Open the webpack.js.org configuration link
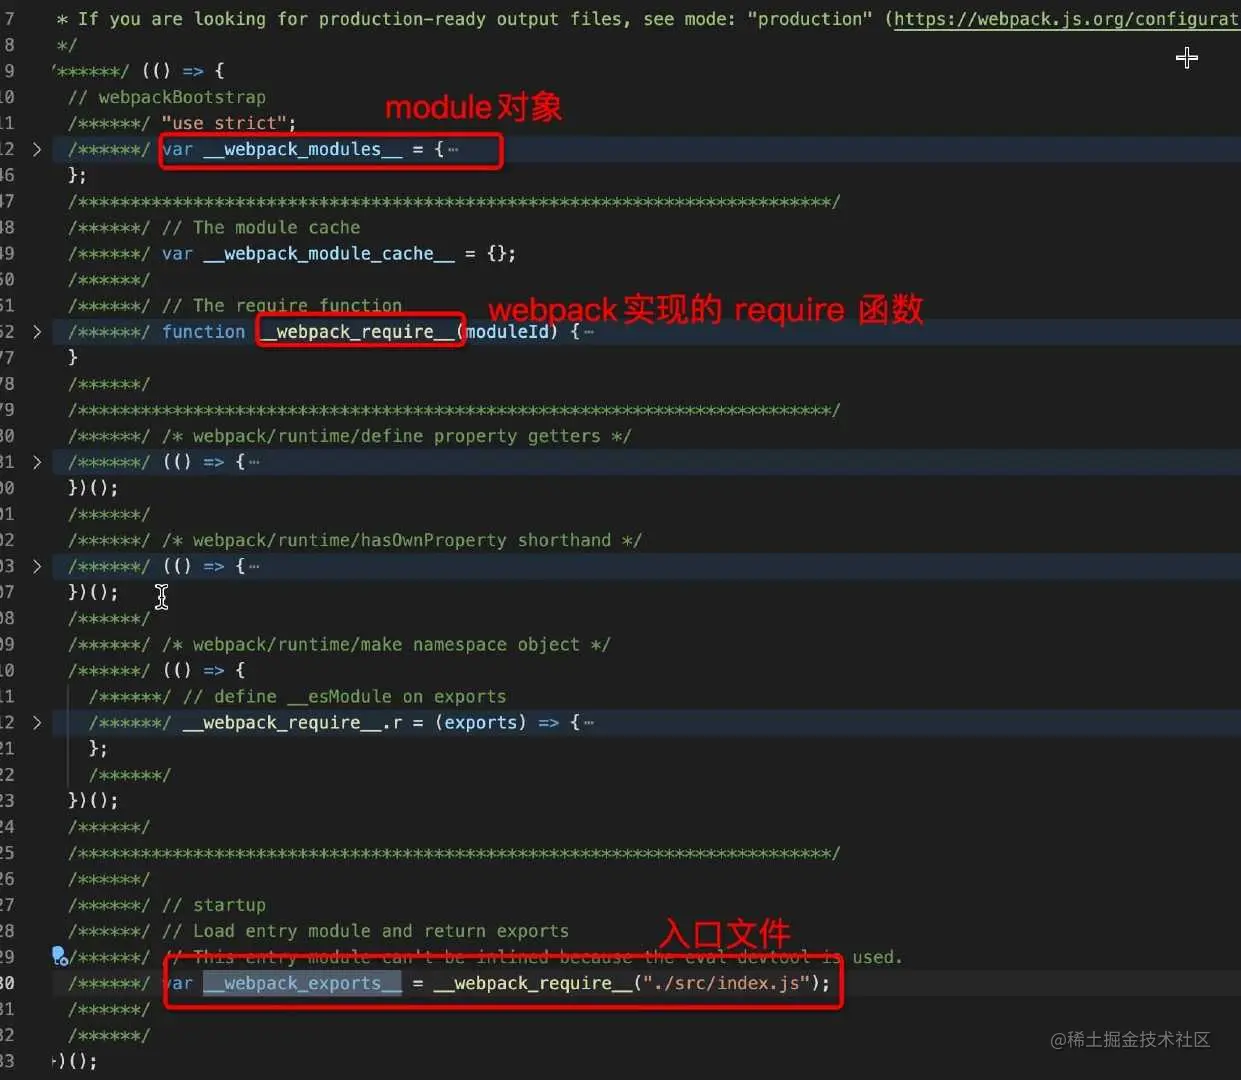 coord(1066,19)
